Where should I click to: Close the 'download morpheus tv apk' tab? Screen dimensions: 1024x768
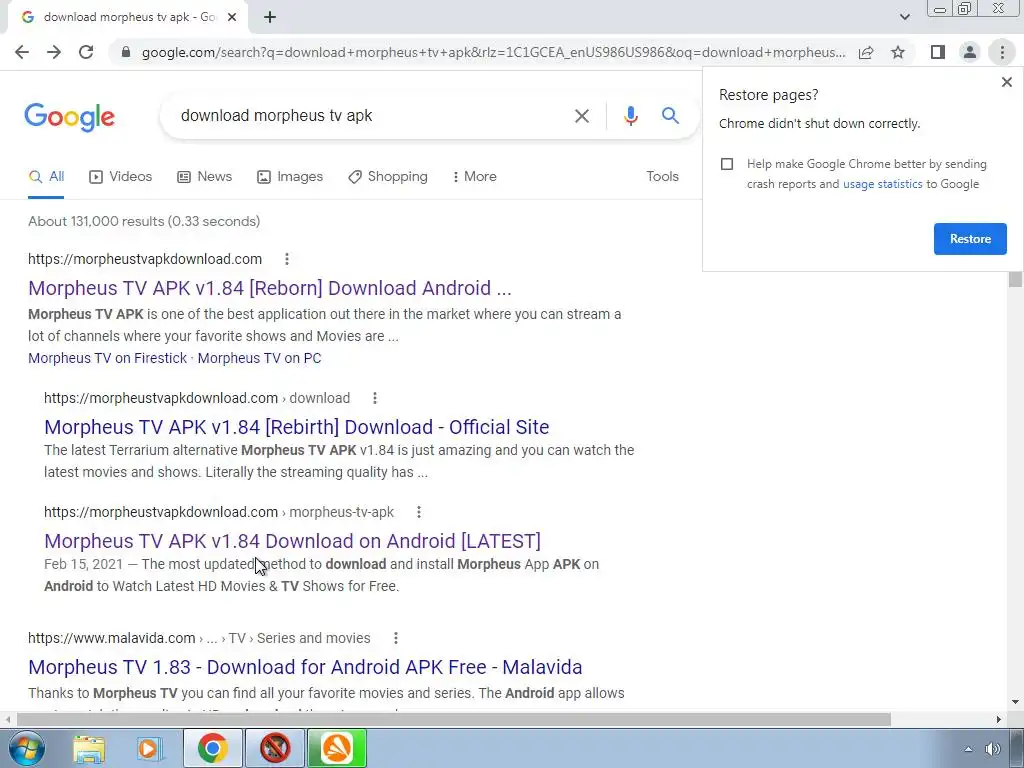tap(232, 18)
